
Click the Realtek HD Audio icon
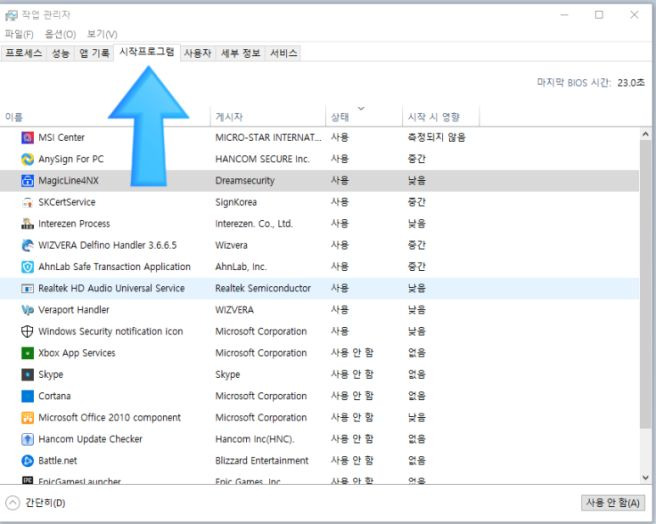coord(27,288)
